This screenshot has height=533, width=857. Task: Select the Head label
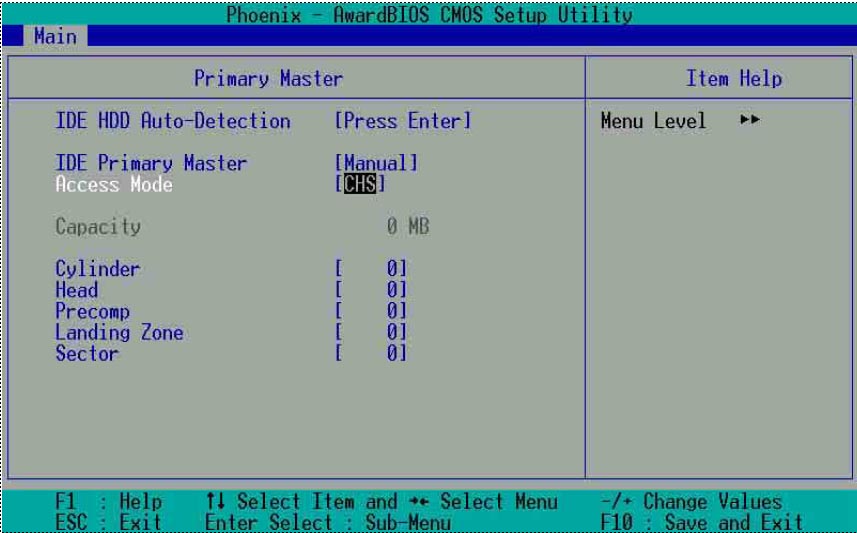[77, 289]
